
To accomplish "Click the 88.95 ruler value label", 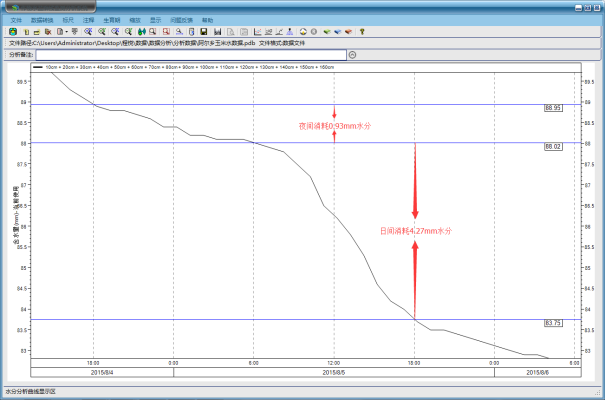I will point(553,108).
